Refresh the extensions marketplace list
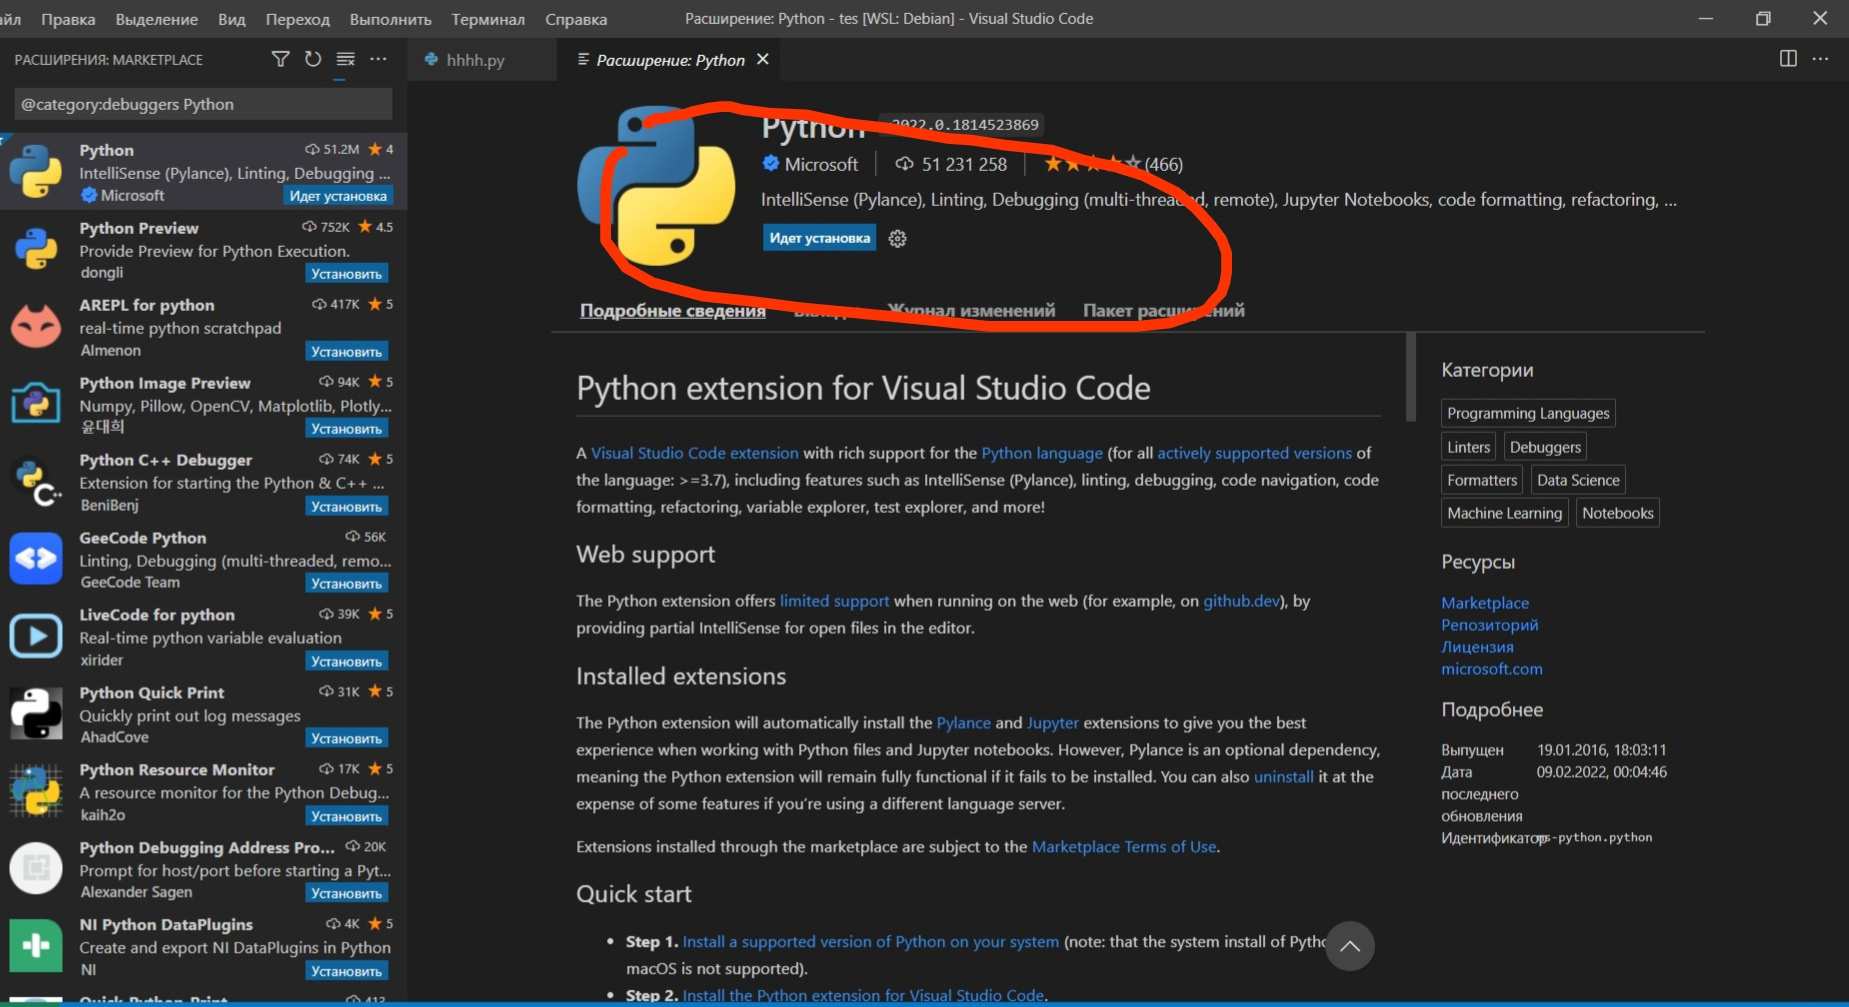The image size is (1849, 1007). (x=313, y=59)
